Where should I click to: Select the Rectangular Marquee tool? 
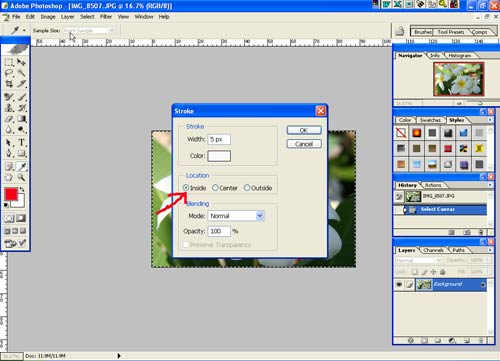[x=9, y=62]
